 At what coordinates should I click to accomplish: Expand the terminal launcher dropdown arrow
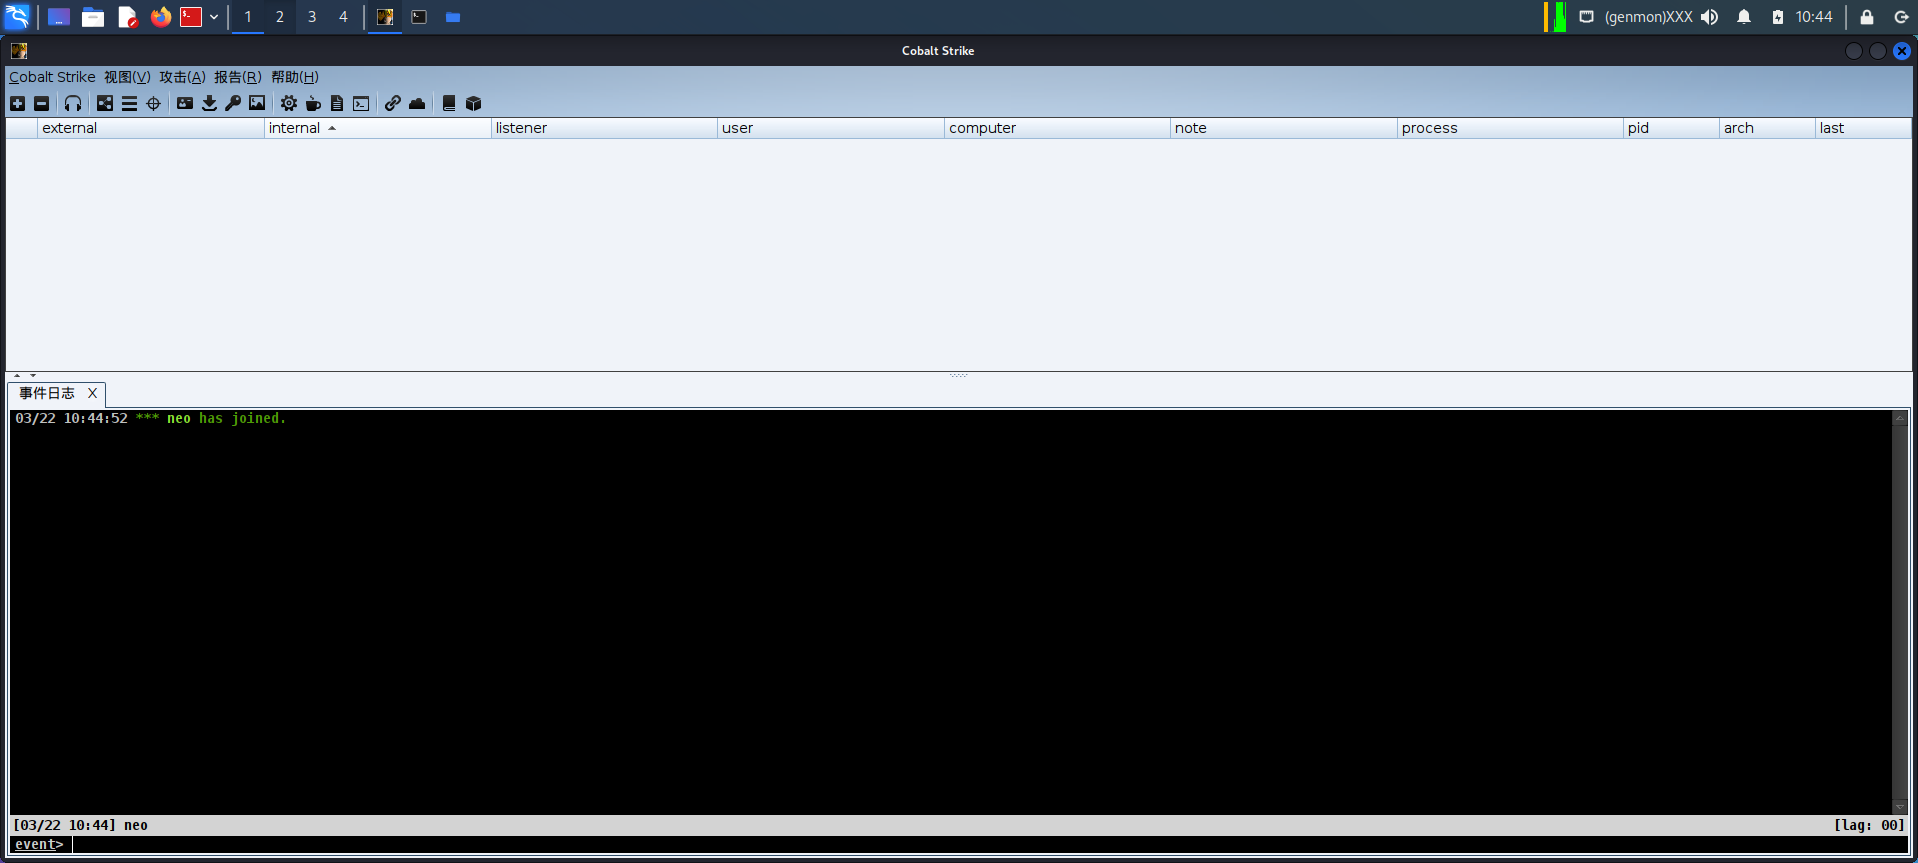[x=214, y=17]
